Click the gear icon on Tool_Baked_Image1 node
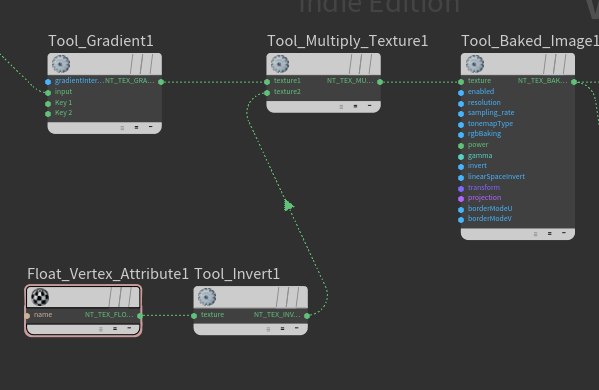This screenshot has width=599, height=390. tap(474, 64)
